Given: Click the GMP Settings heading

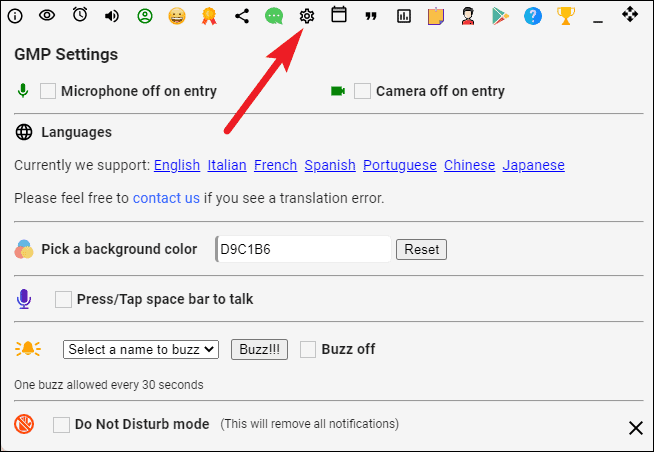Looking at the screenshot, I should 66,55.
